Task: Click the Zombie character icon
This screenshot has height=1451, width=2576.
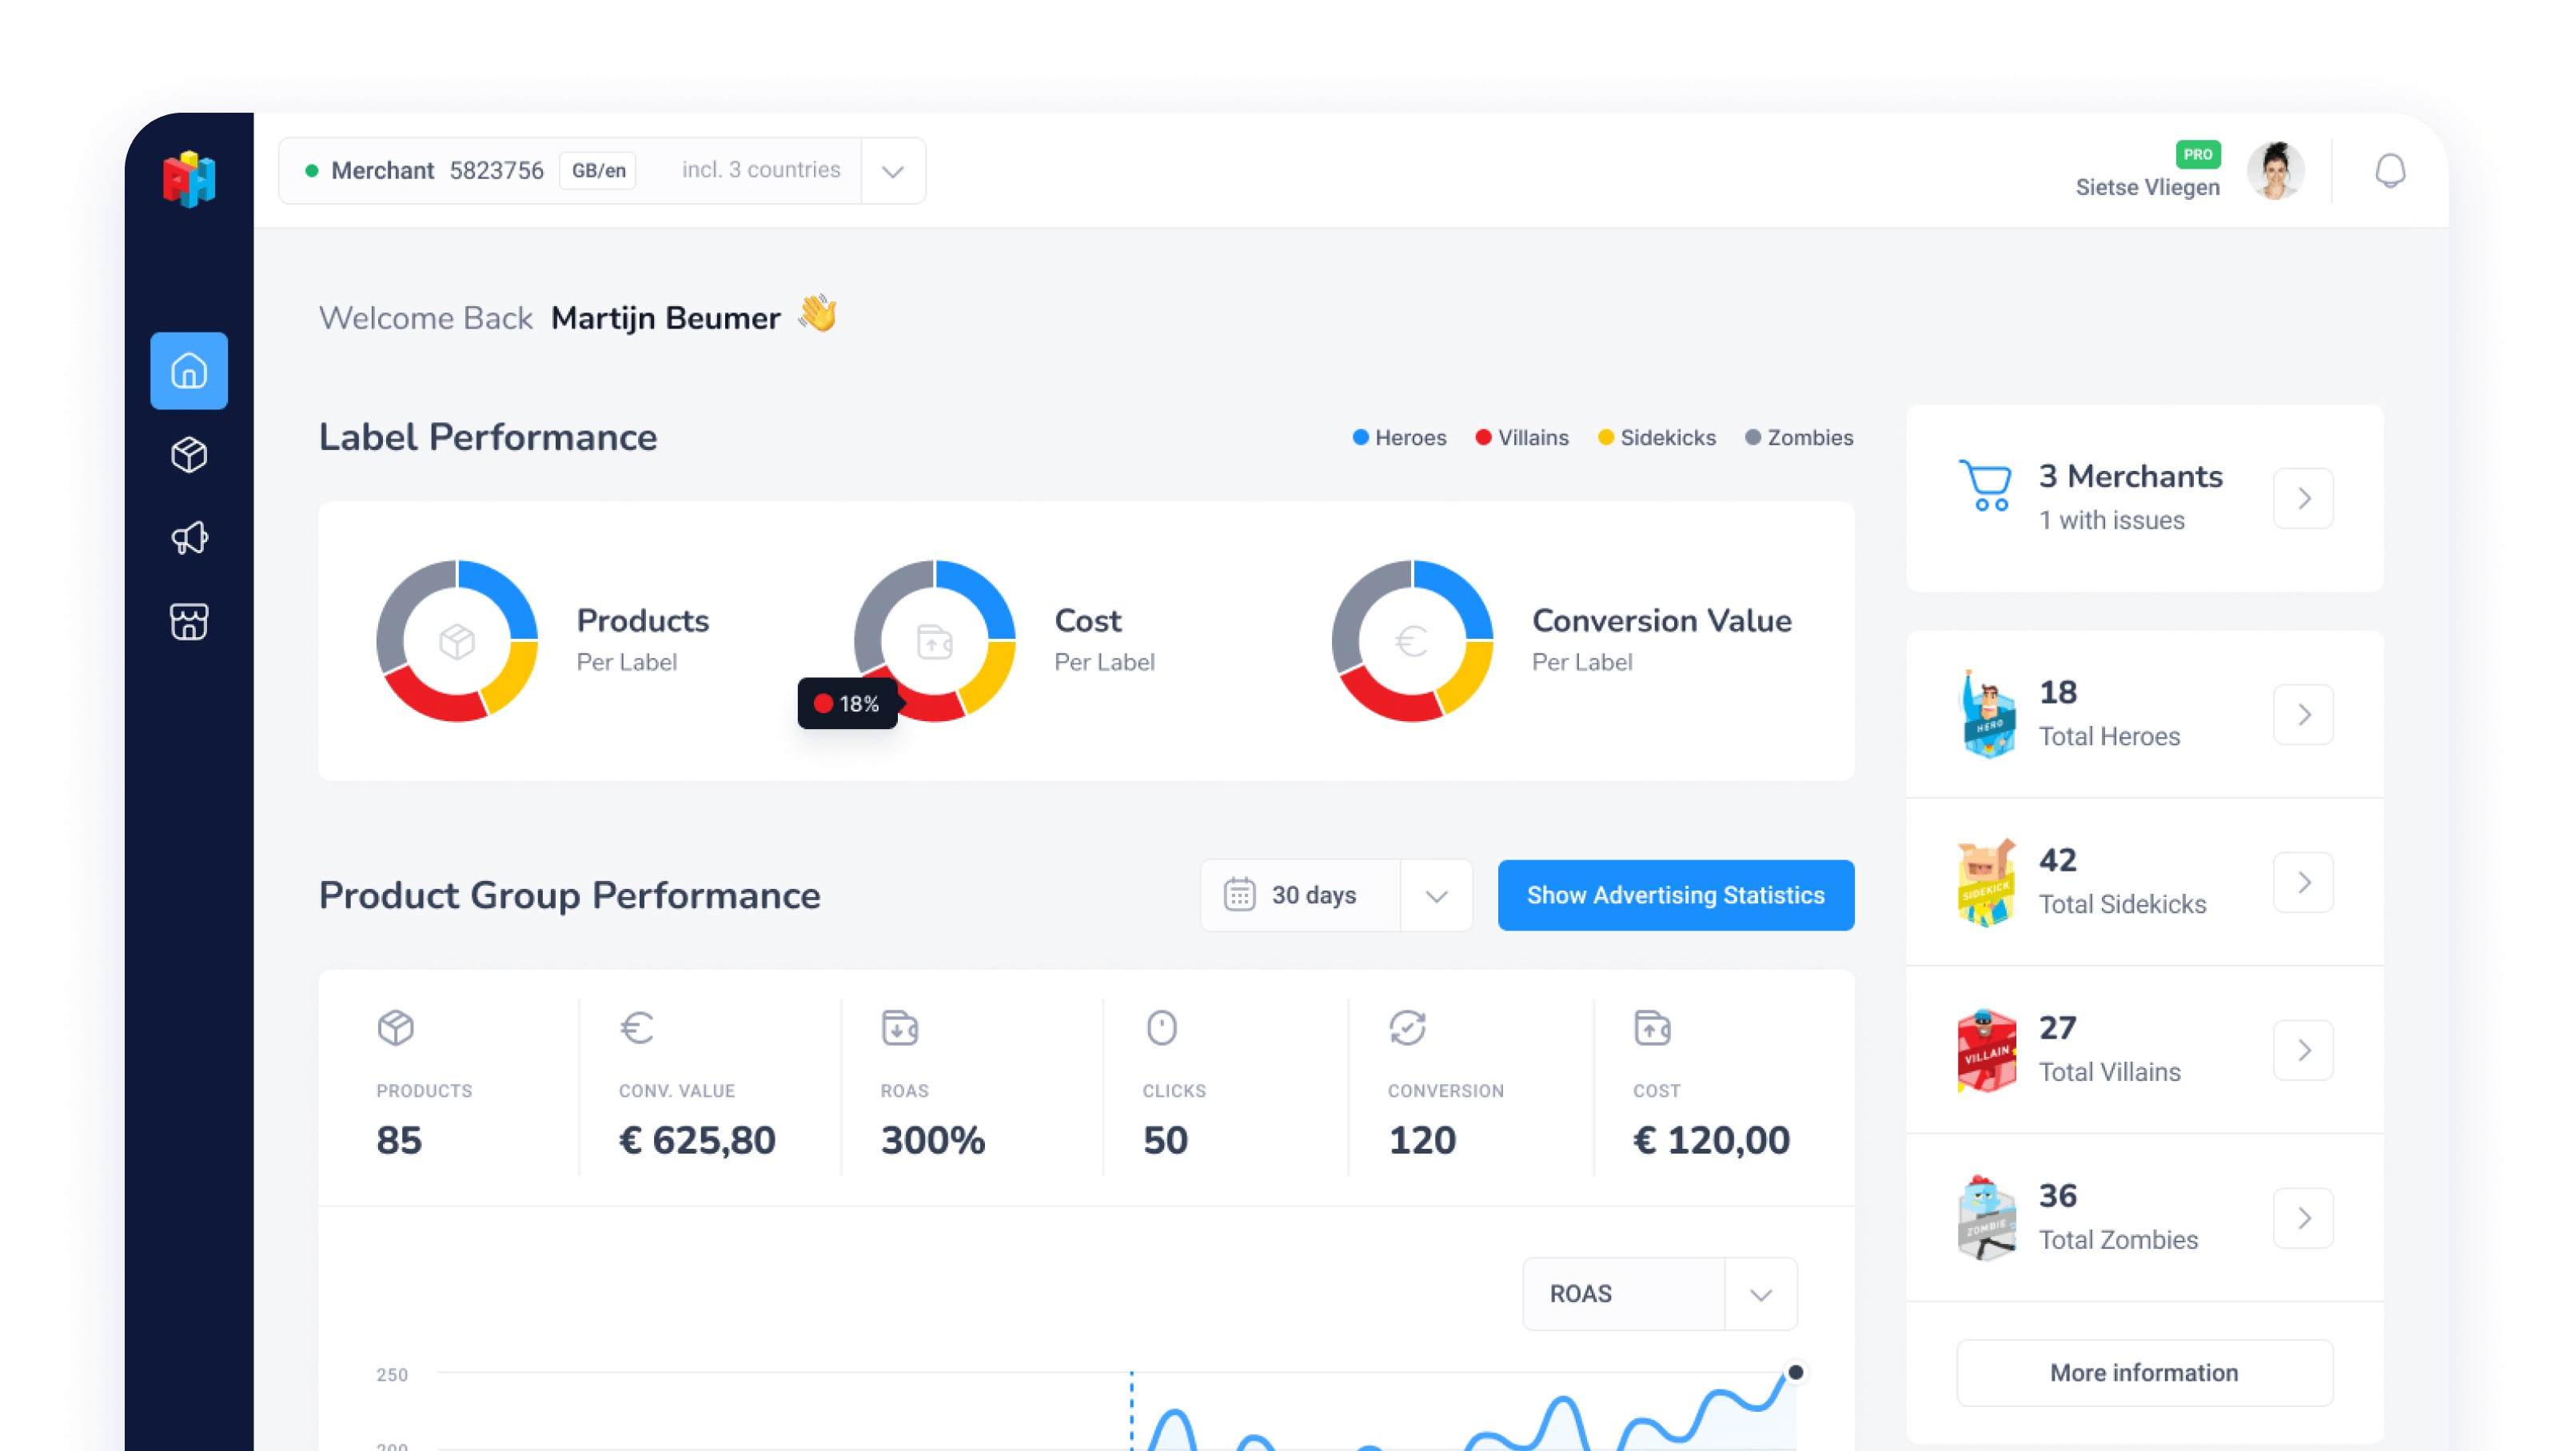Action: coord(1987,1218)
